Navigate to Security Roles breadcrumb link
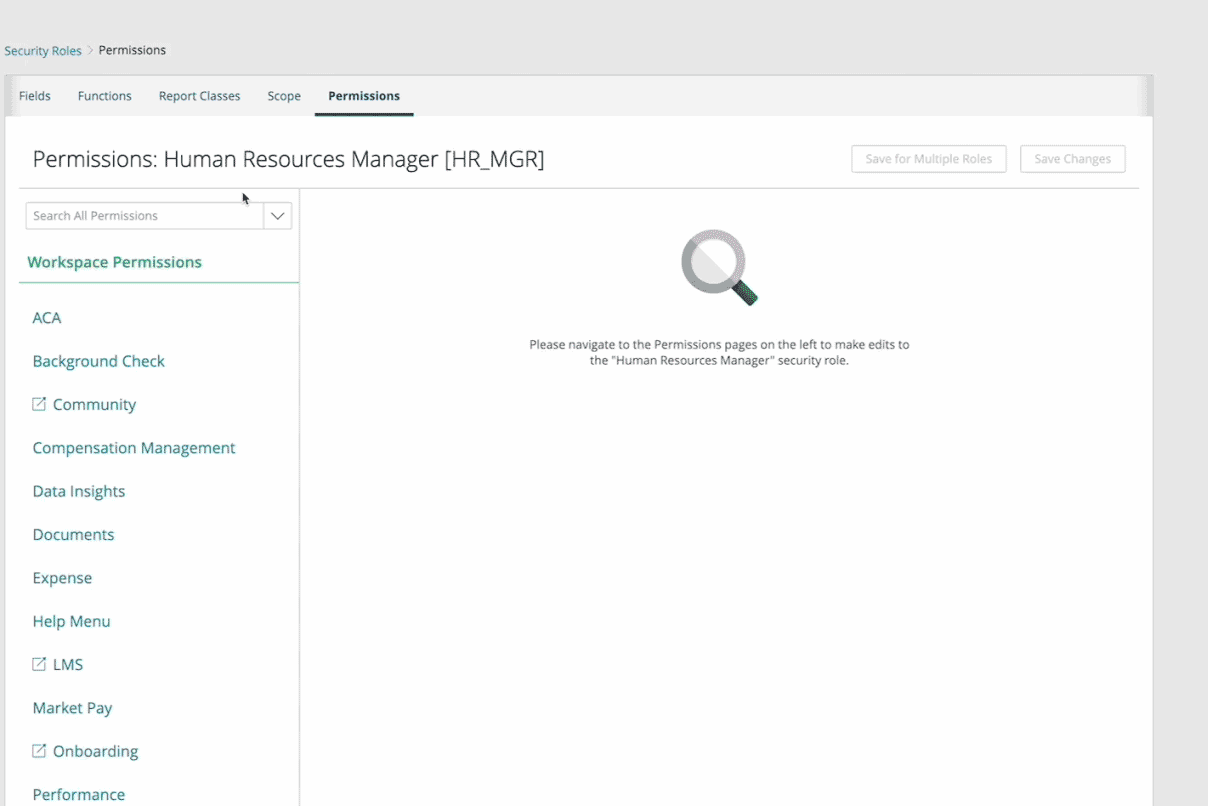Screen dimensions: 1208x806 [x=43, y=51]
